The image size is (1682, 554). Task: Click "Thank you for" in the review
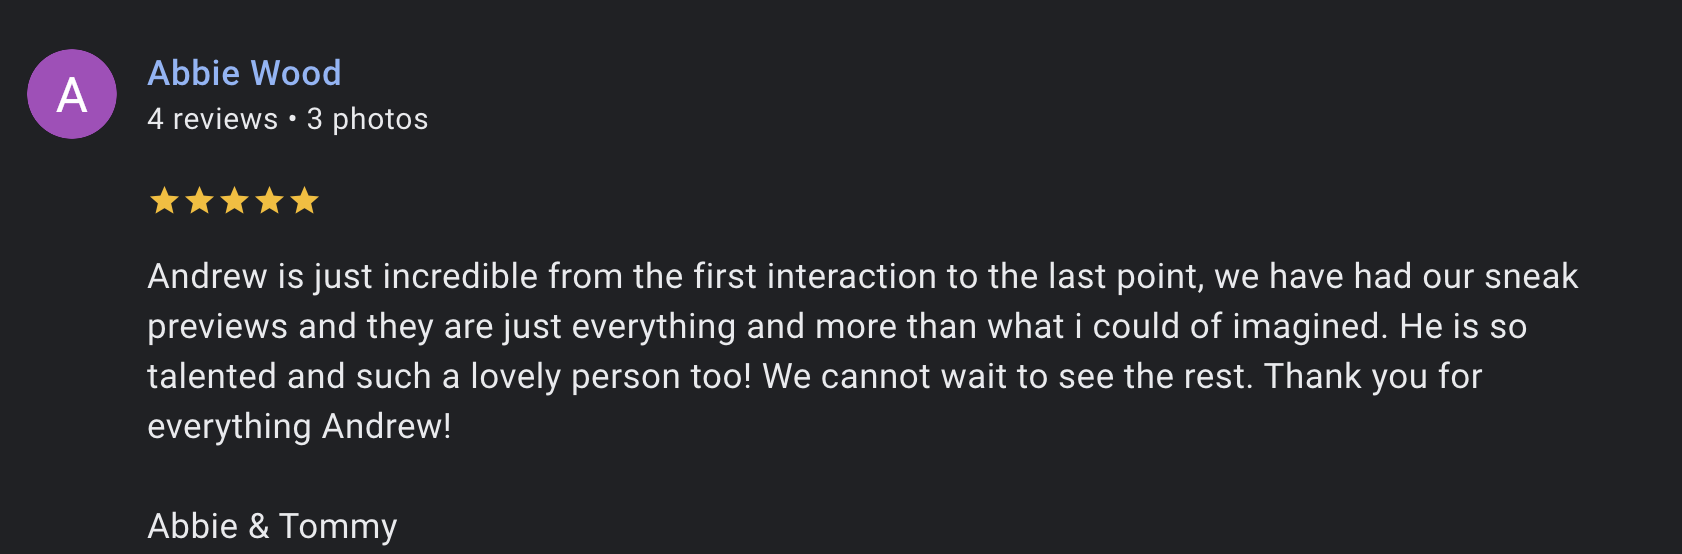coord(1373,376)
